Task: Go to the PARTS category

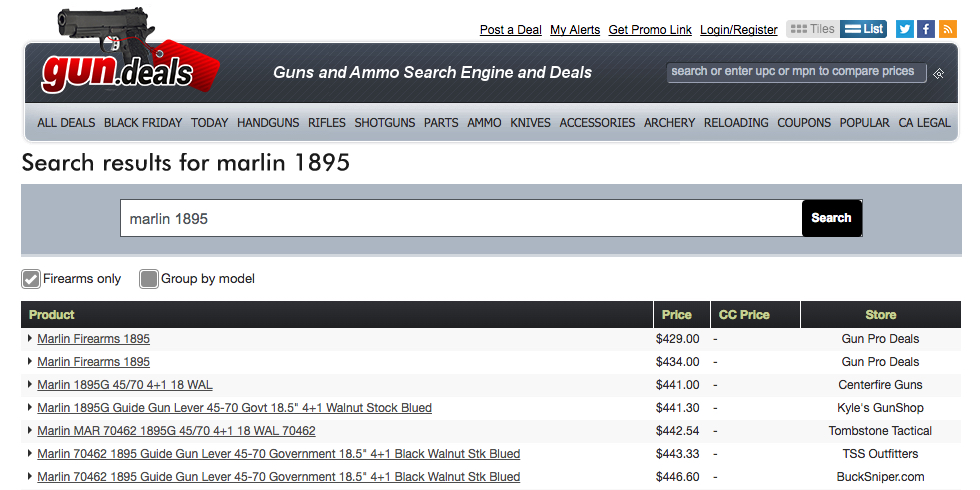Action: 441,122
